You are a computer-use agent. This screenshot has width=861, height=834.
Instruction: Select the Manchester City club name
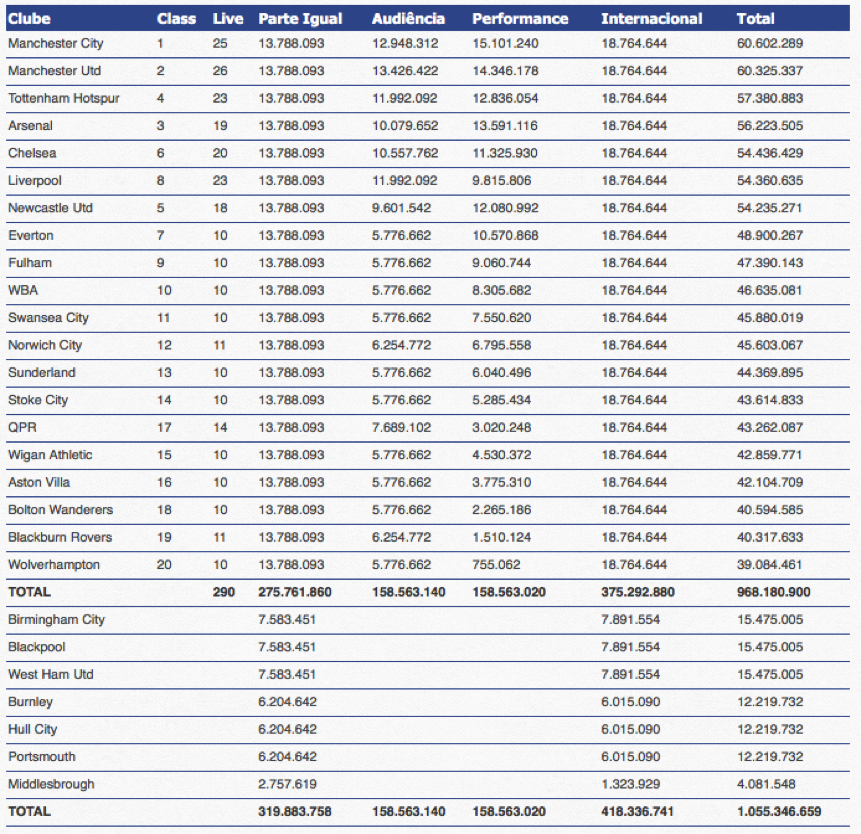click(x=55, y=44)
